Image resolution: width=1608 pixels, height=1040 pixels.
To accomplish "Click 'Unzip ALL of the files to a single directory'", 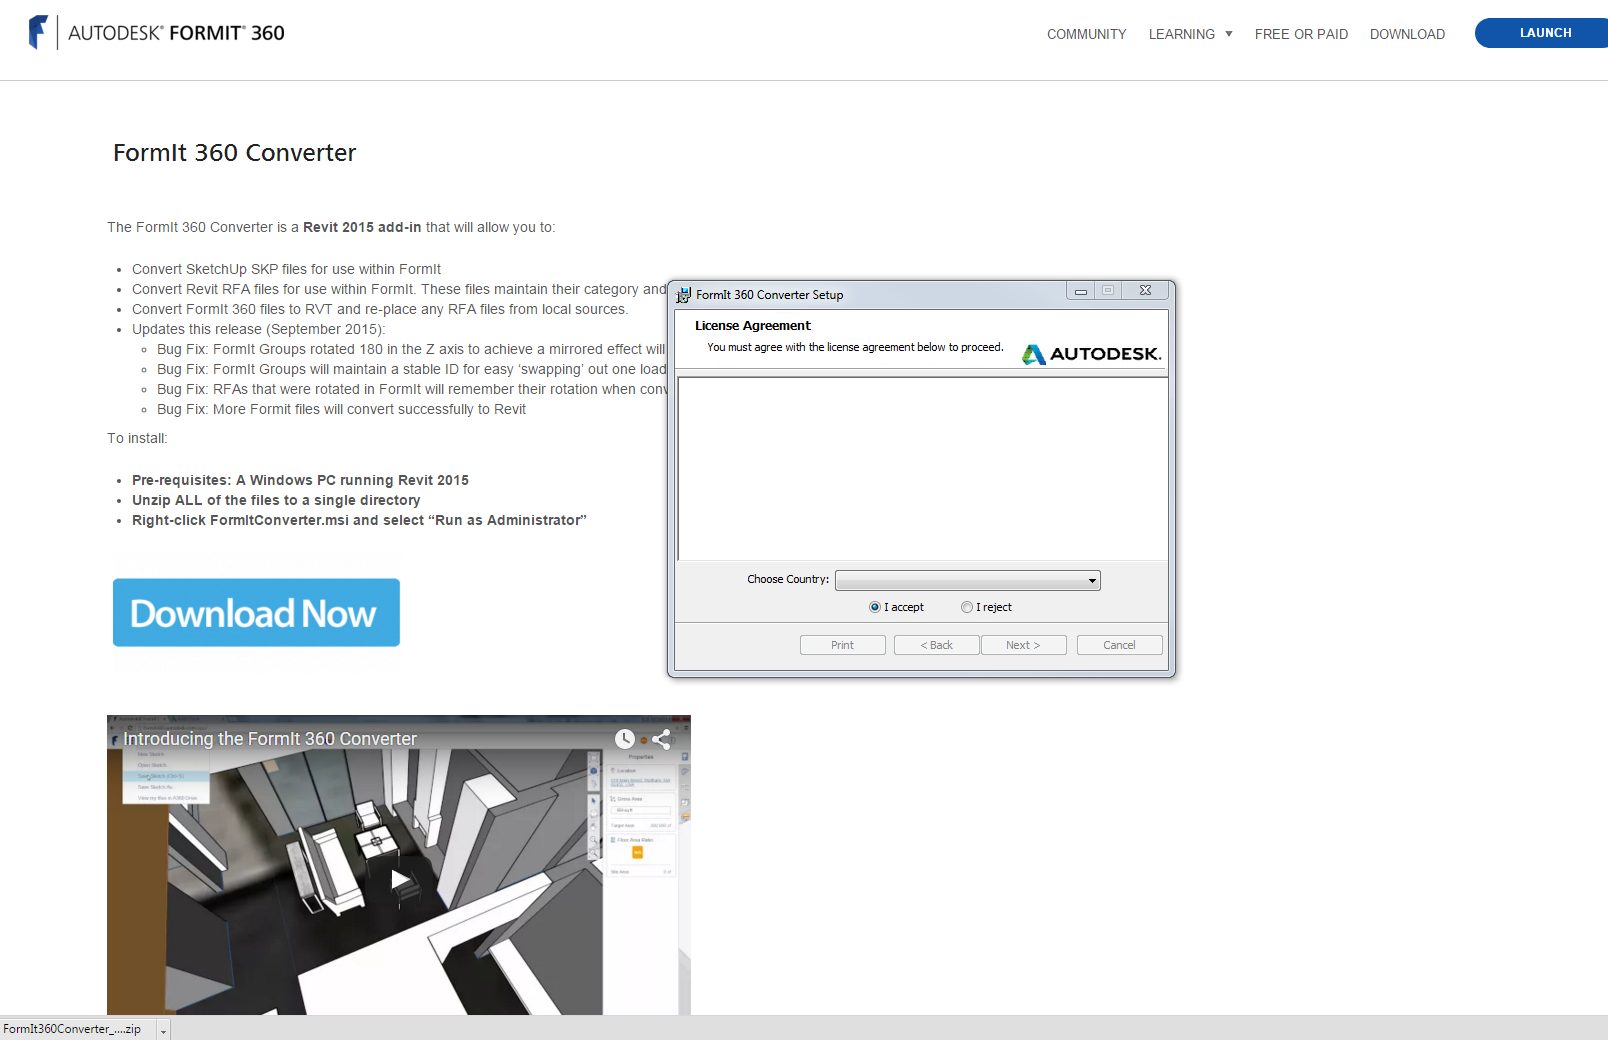I will click(276, 500).
